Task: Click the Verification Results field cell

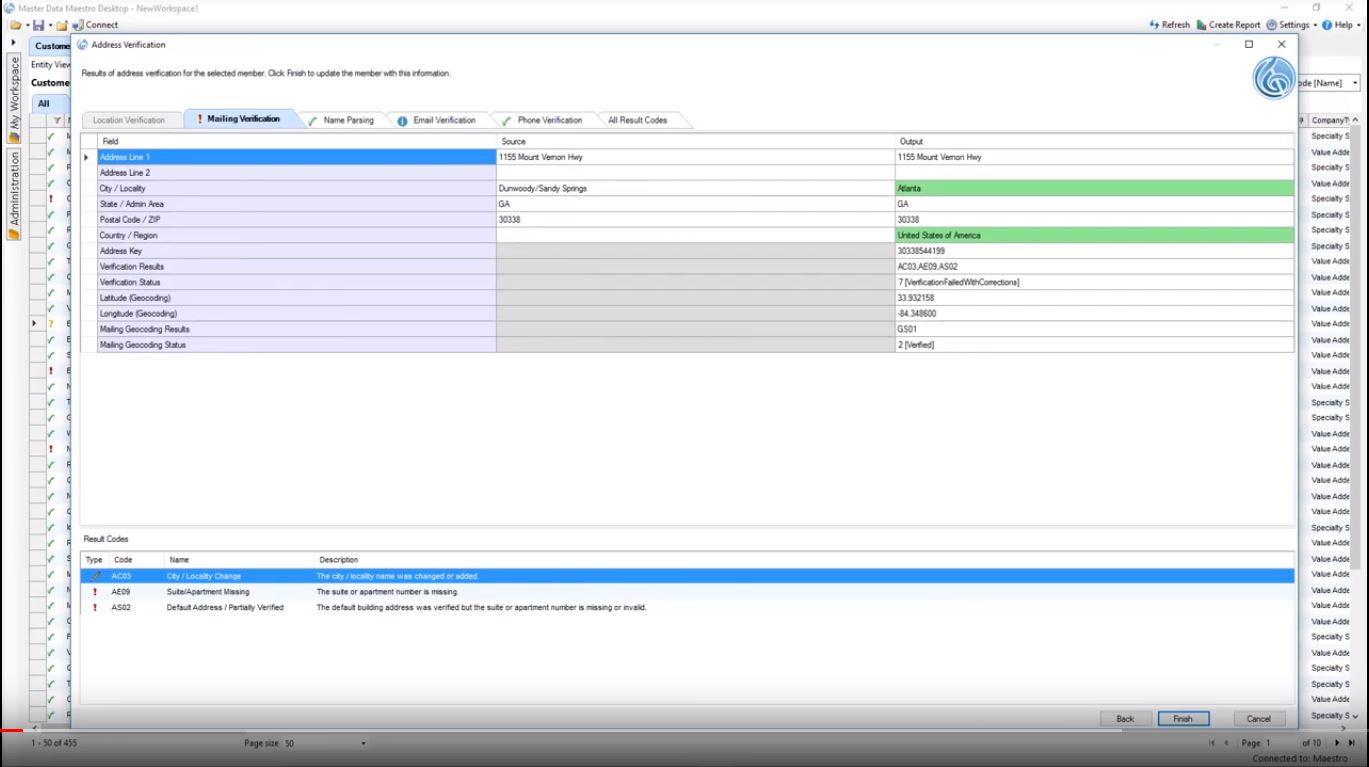Action: click(x=296, y=267)
